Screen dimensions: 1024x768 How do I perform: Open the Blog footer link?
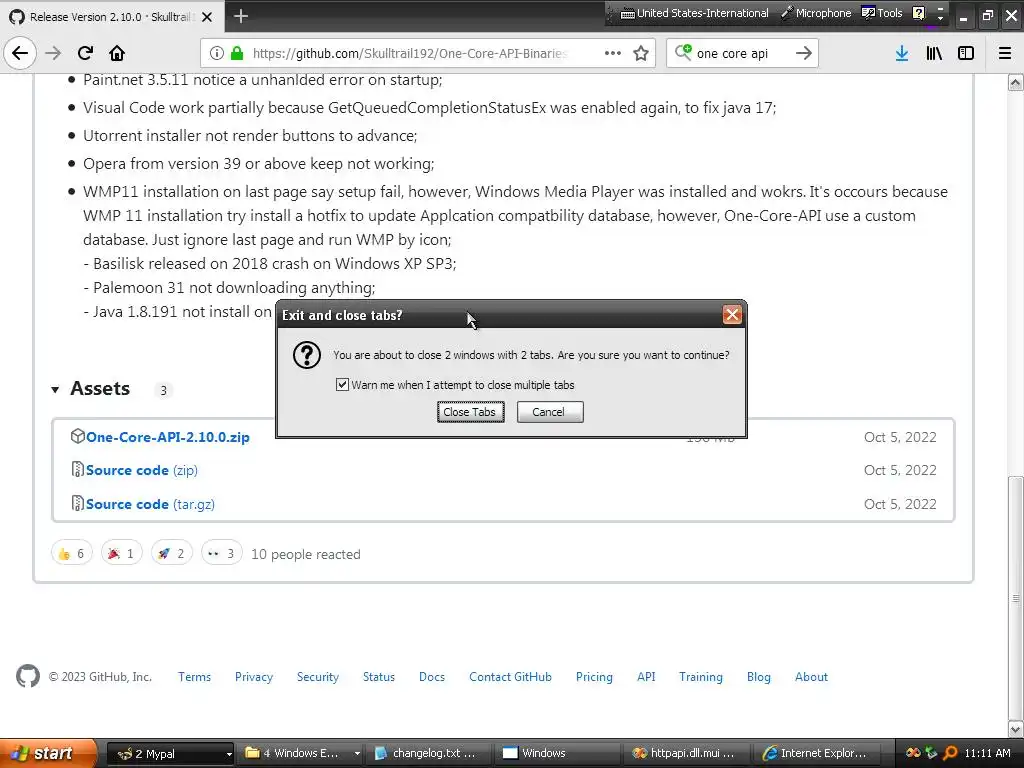(759, 677)
